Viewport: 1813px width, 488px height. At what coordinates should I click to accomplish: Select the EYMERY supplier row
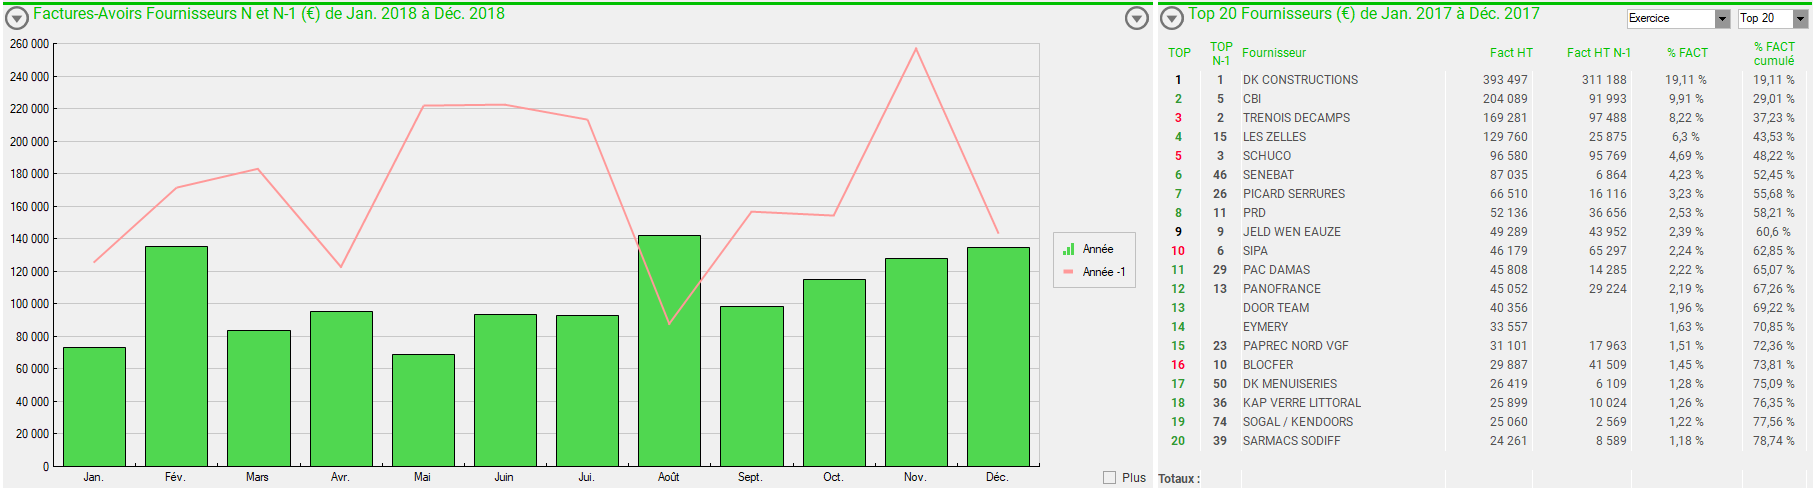[x=1484, y=327]
